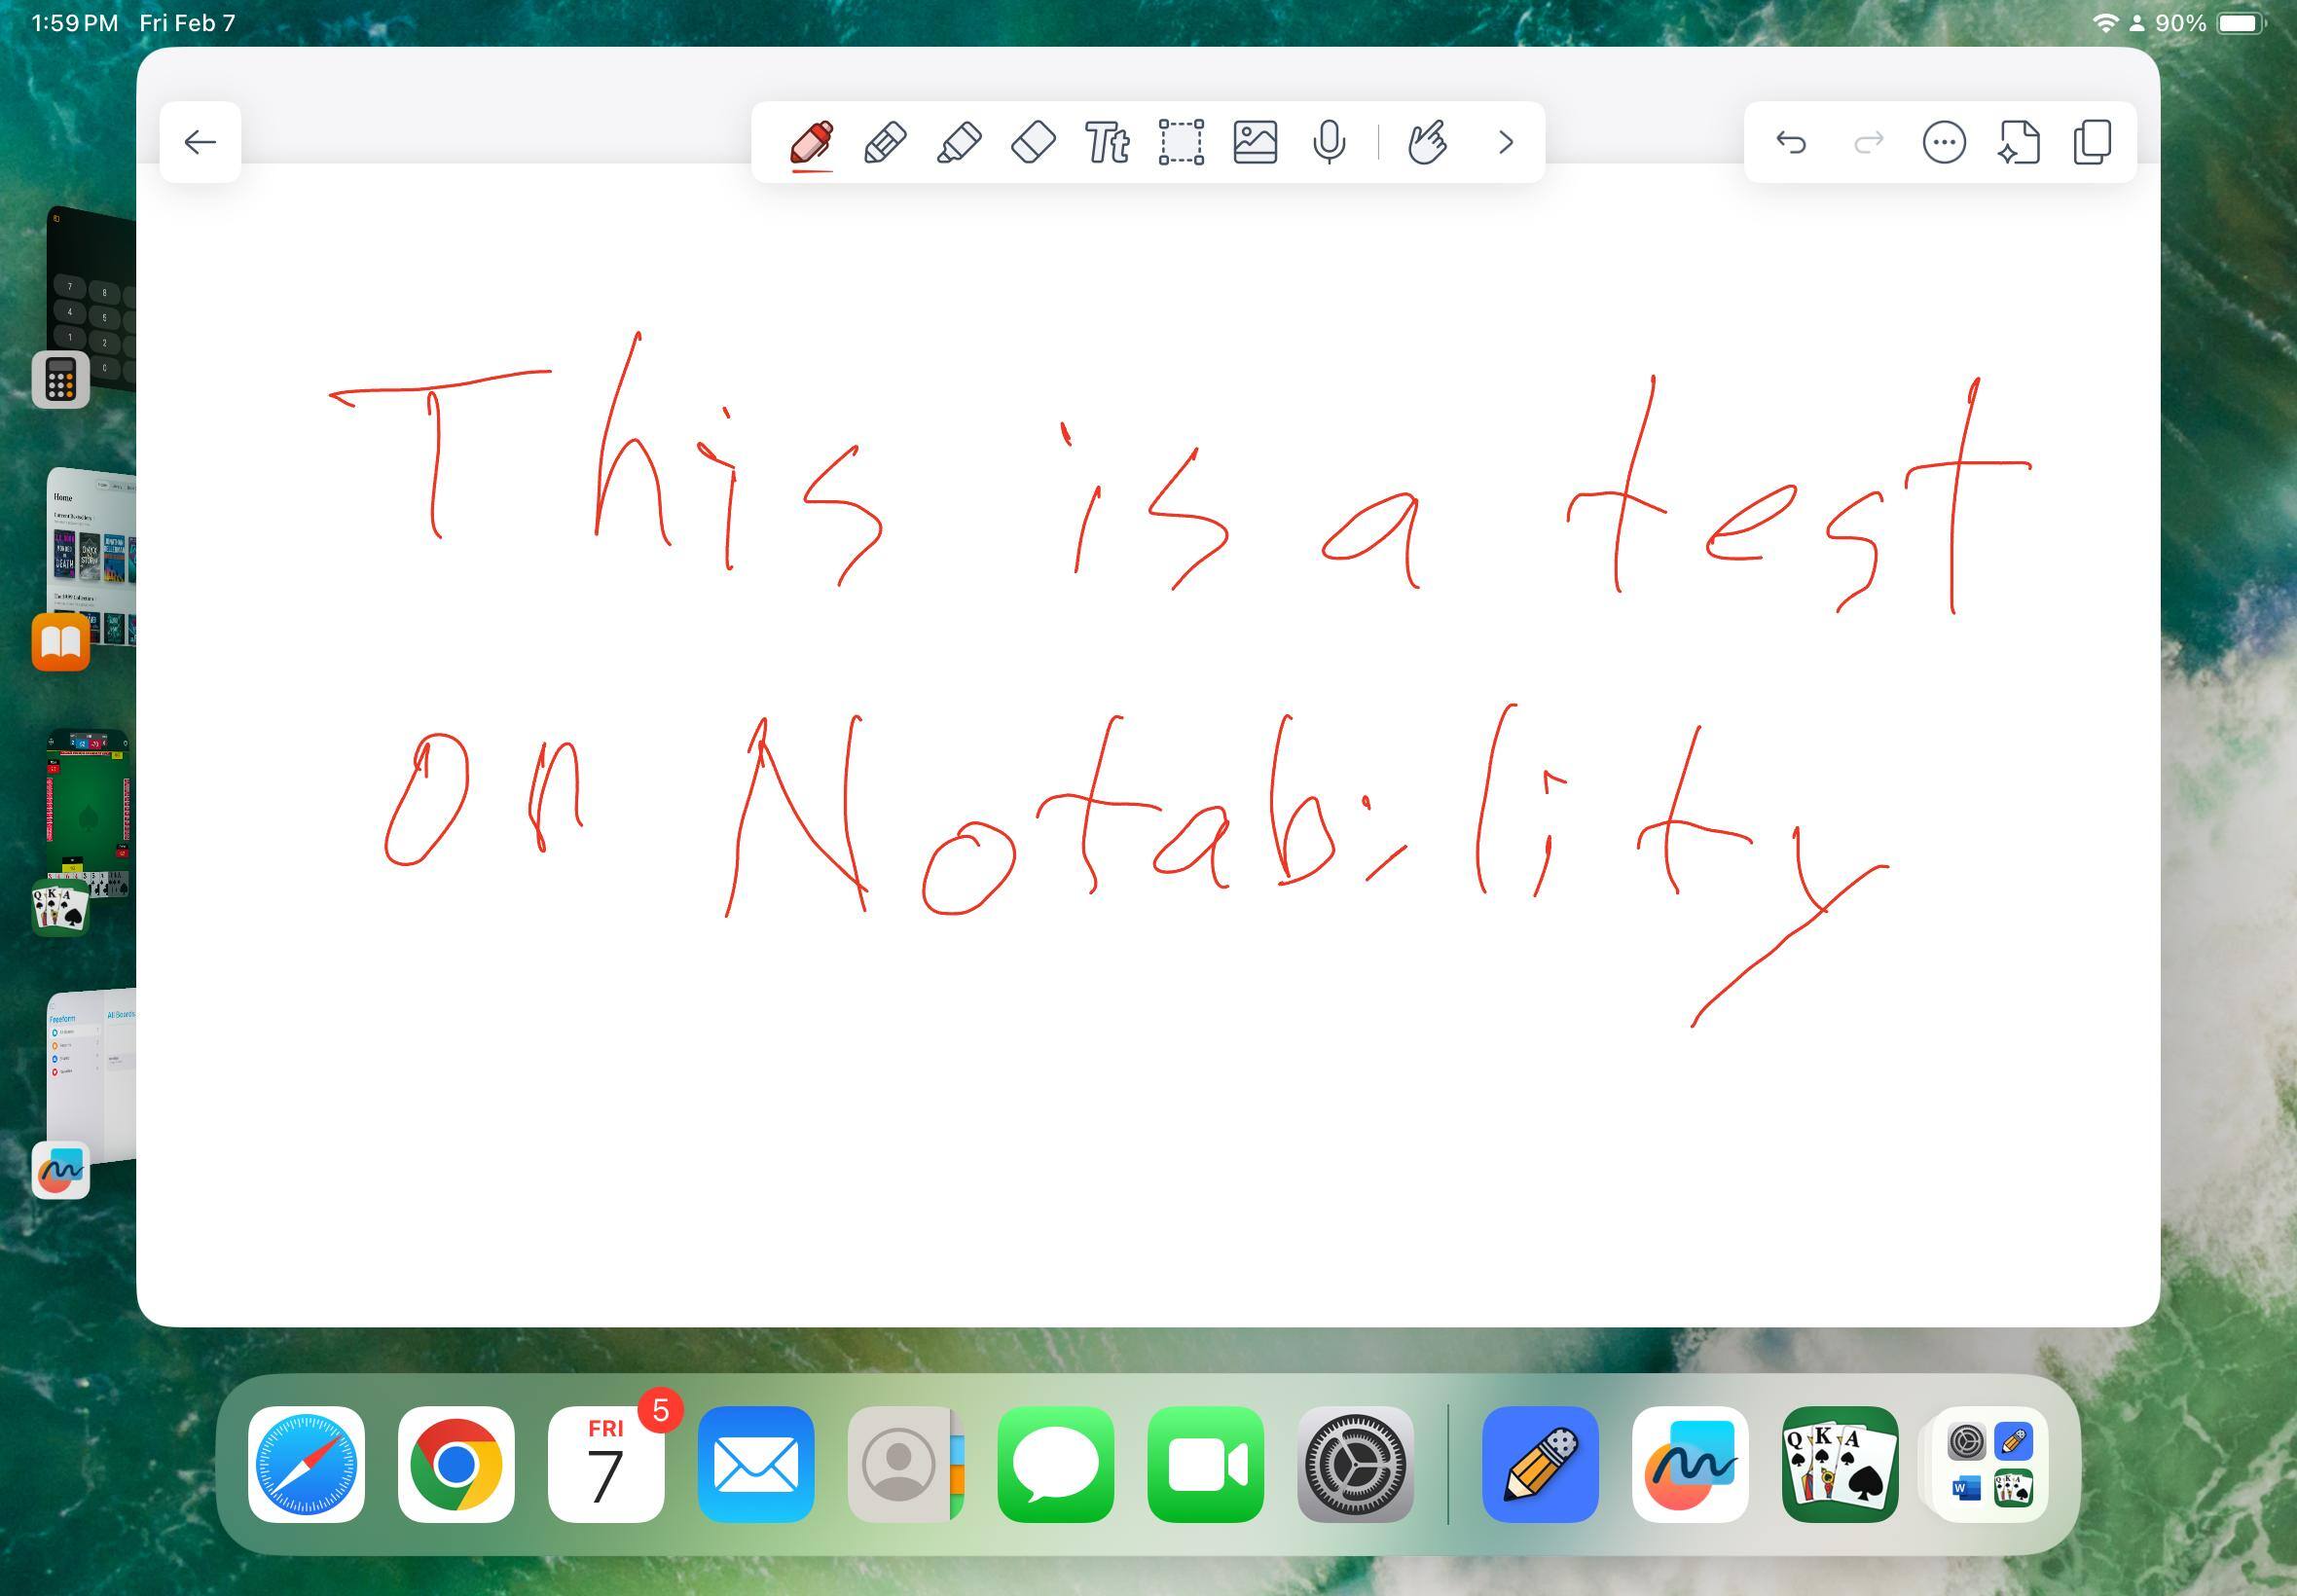Open the more options menu

(x=1944, y=142)
